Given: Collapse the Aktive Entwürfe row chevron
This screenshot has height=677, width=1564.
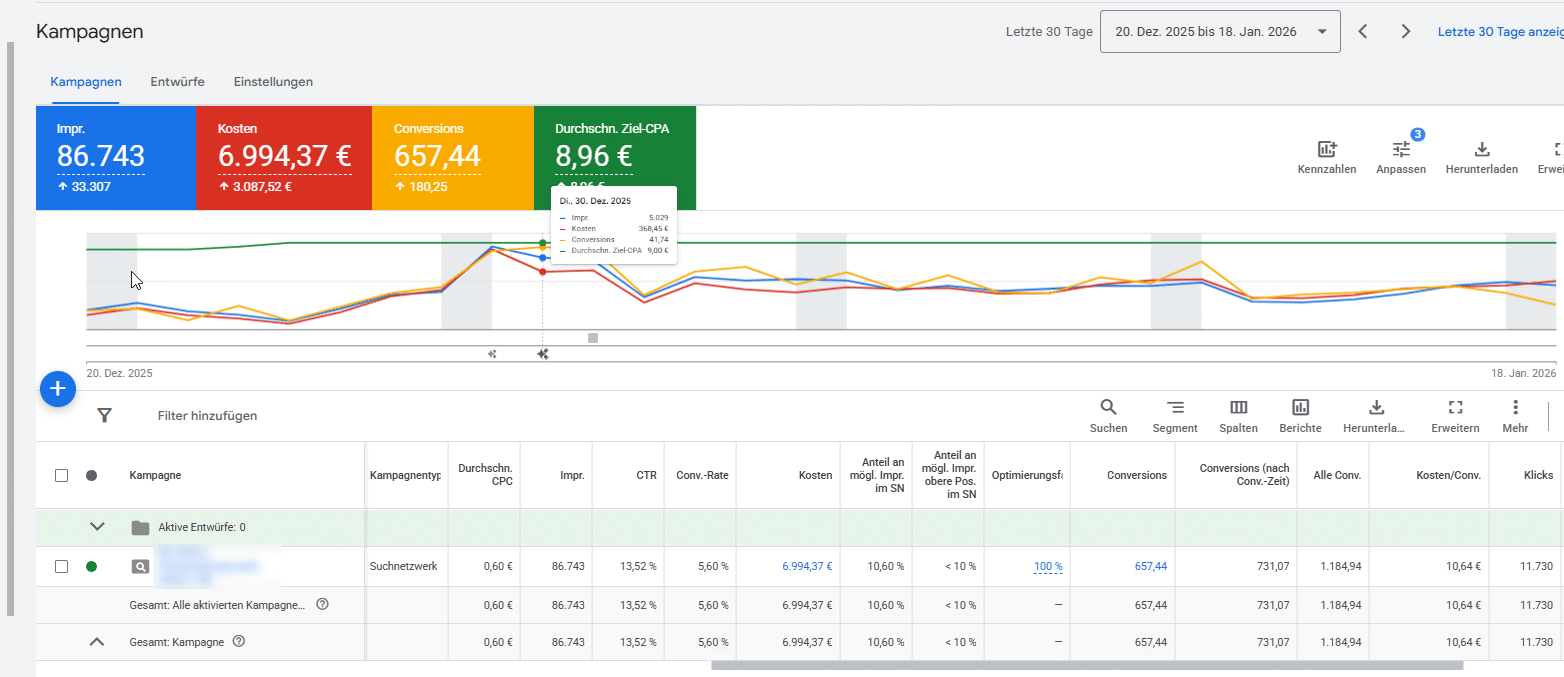Looking at the screenshot, I should pos(97,527).
